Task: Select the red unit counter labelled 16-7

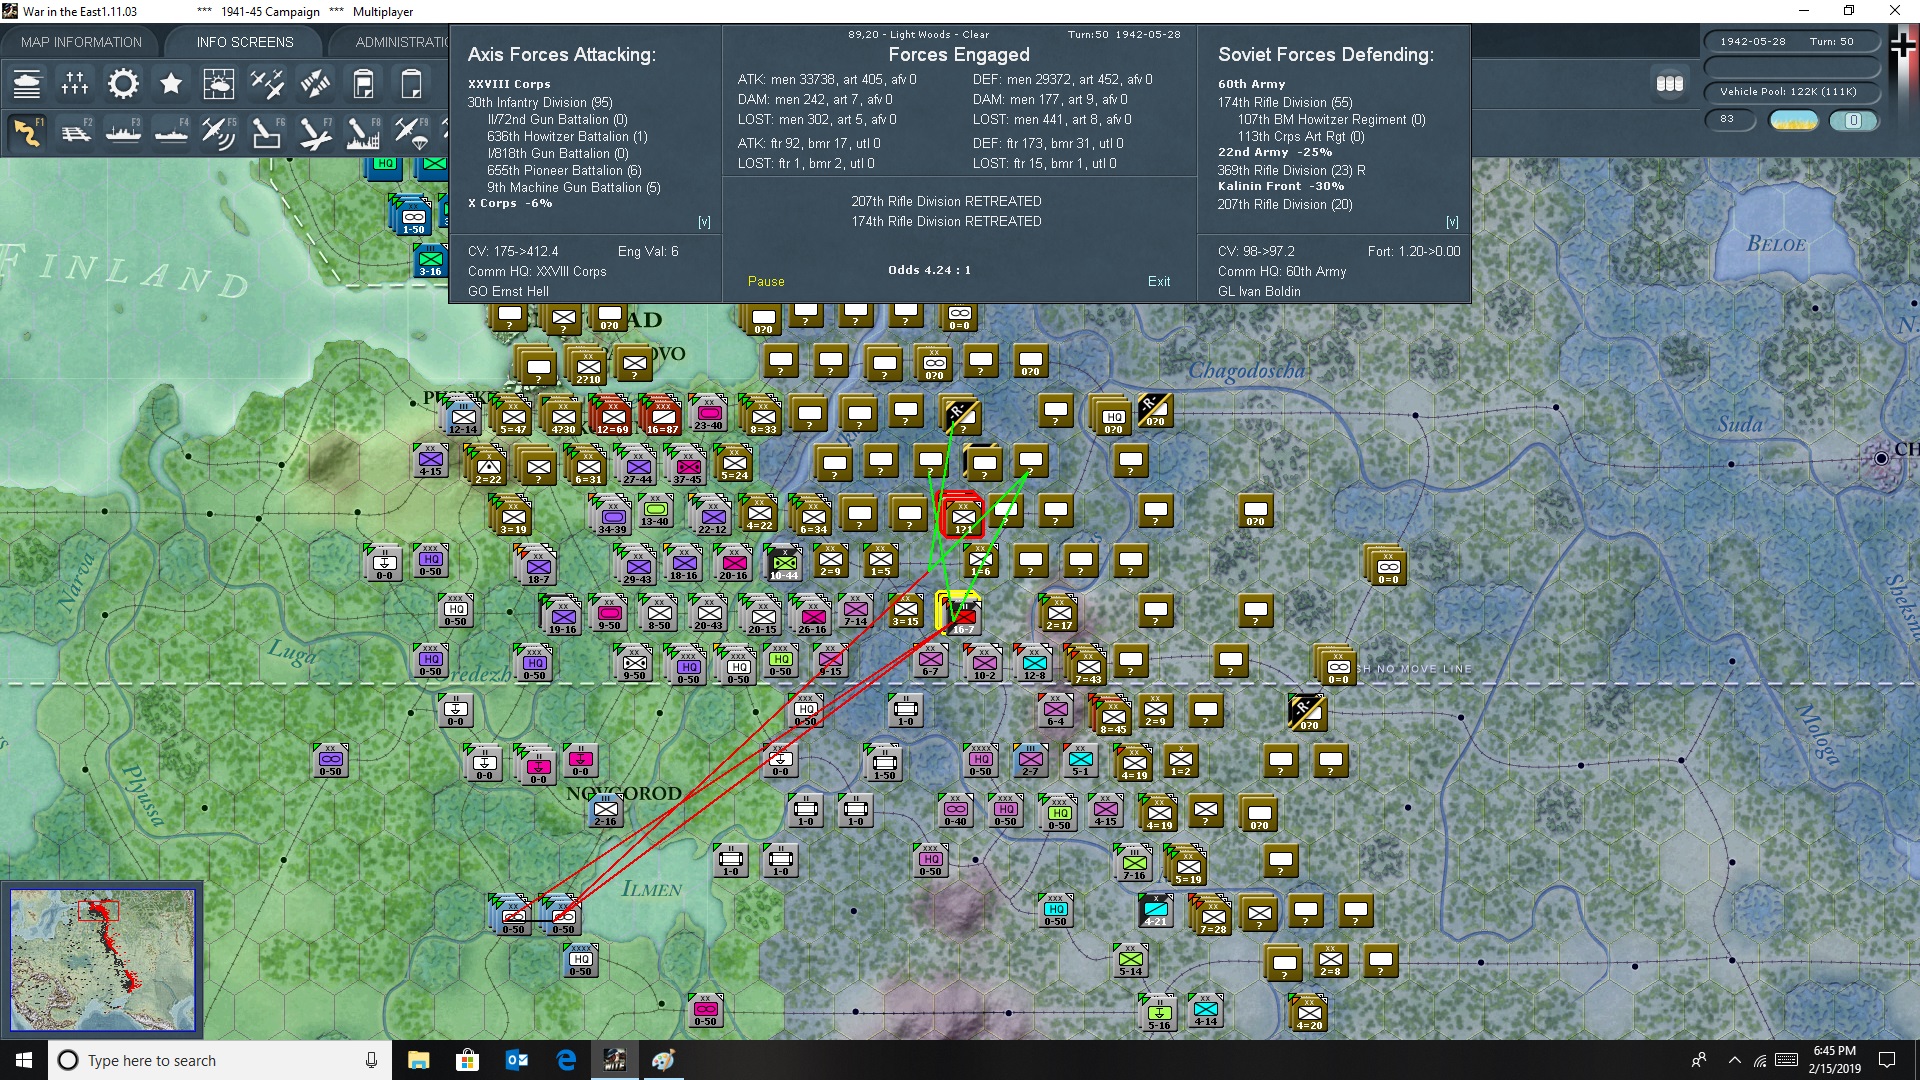Action: point(961,614)
